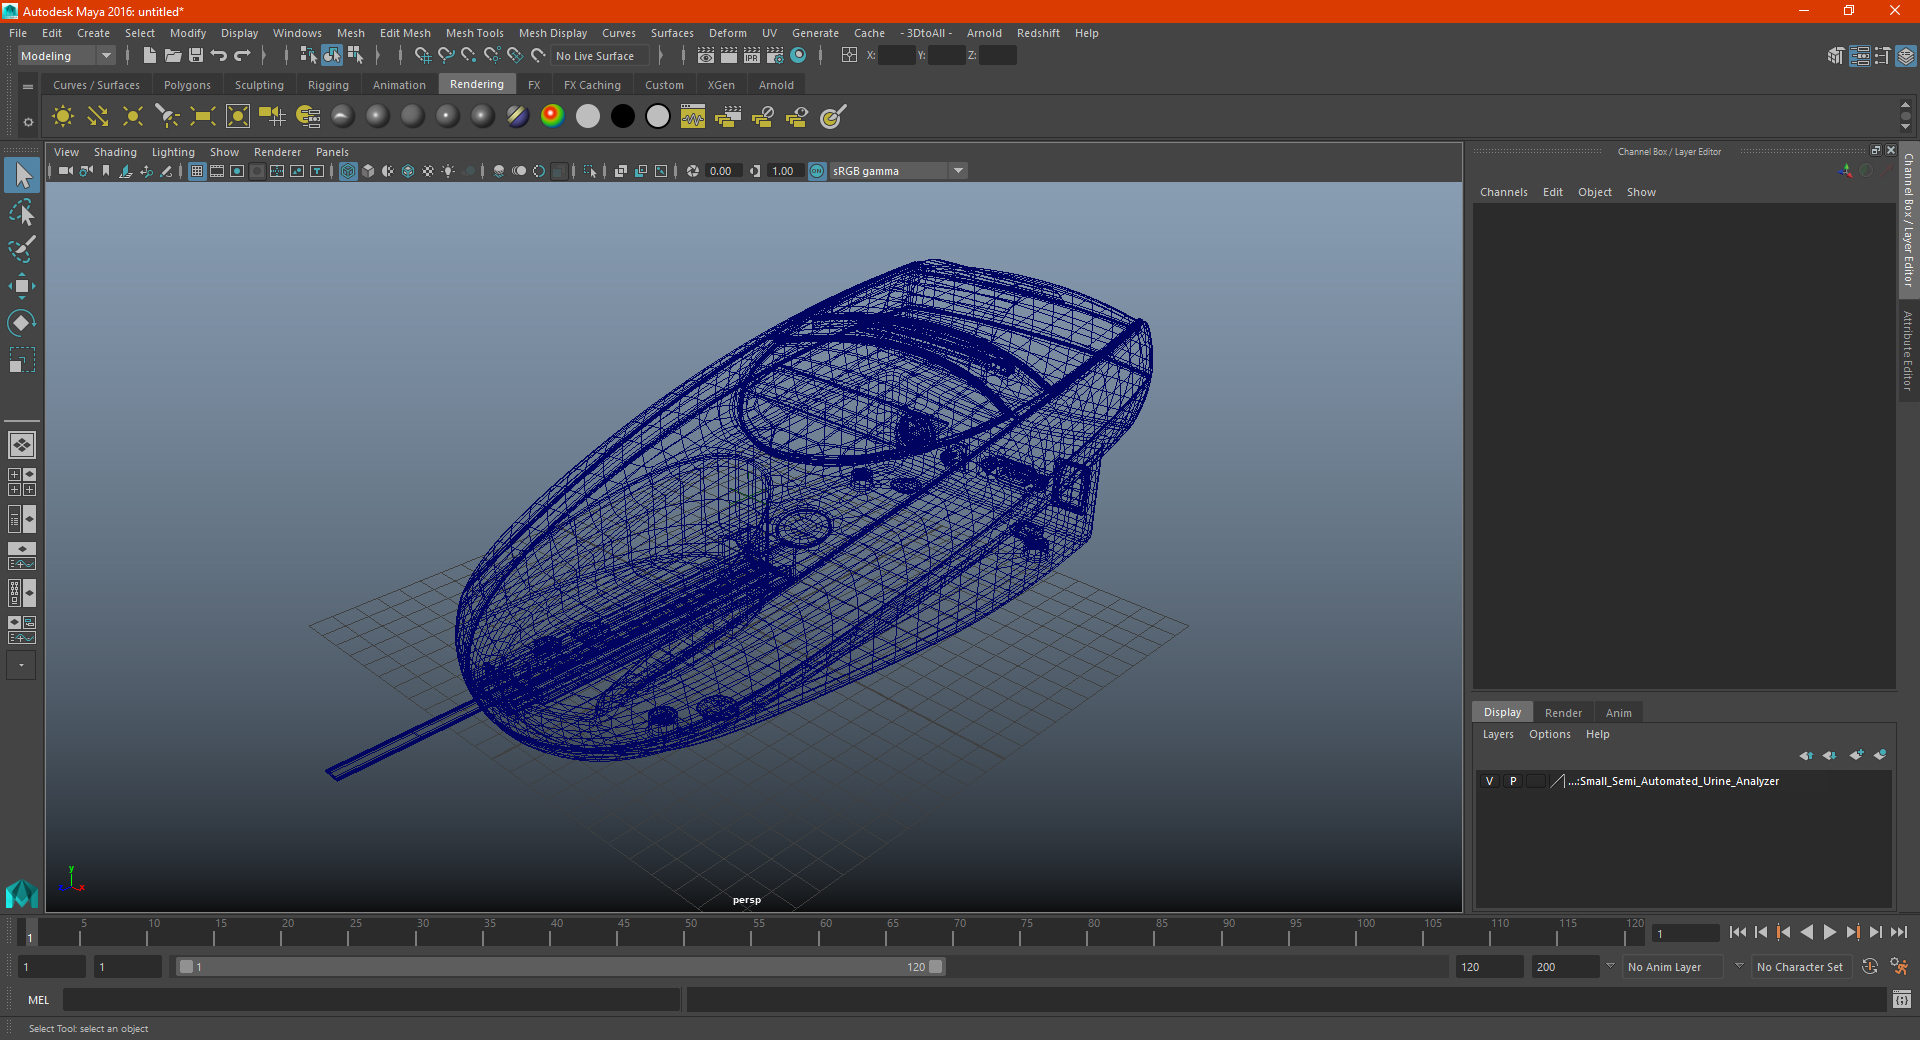Open the shelf tab menu icon
Screen dimensions: 1920x1040
[28, 87]
